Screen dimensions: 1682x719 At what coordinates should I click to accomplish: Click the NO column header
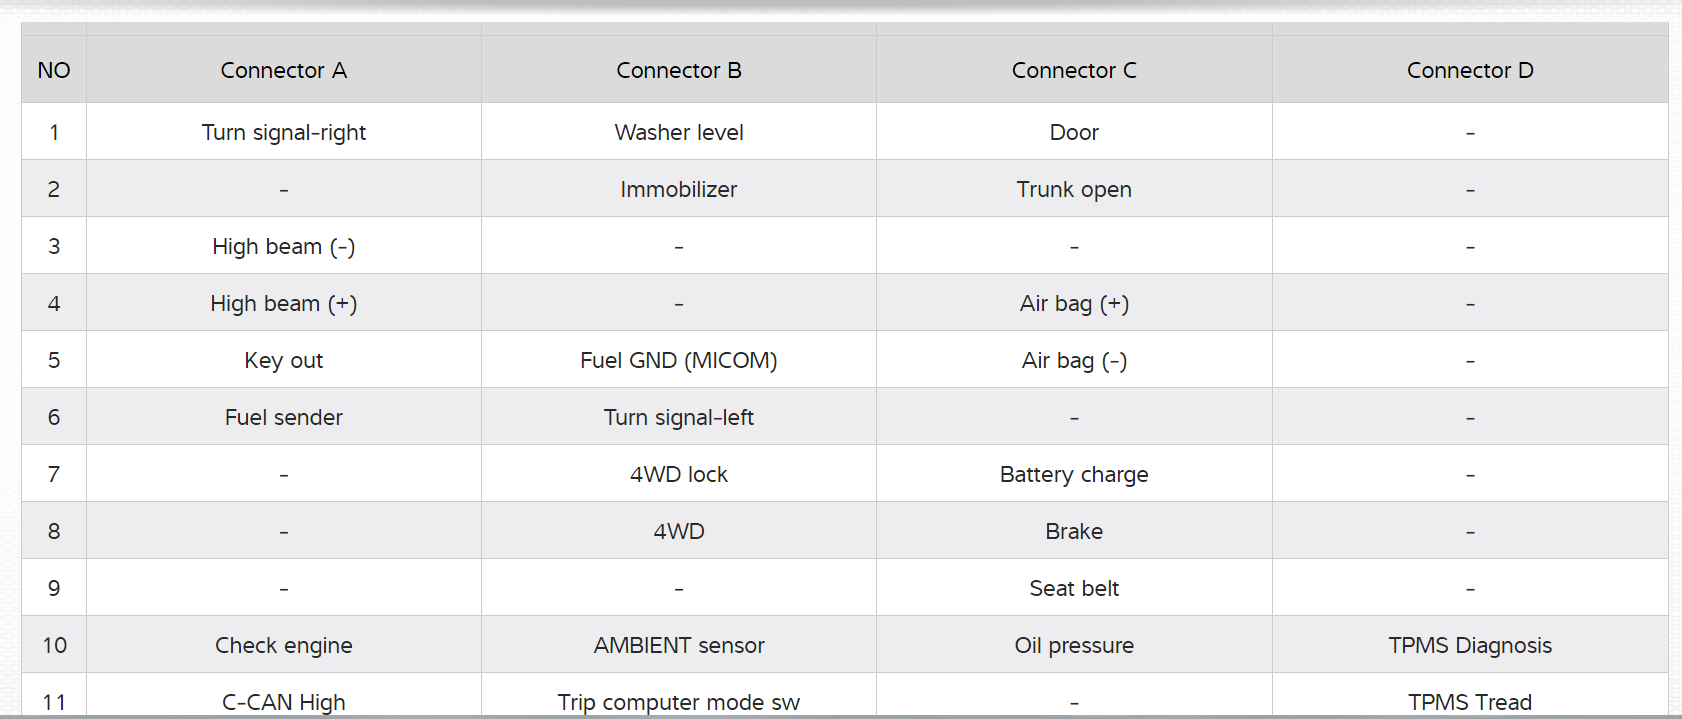54,70
